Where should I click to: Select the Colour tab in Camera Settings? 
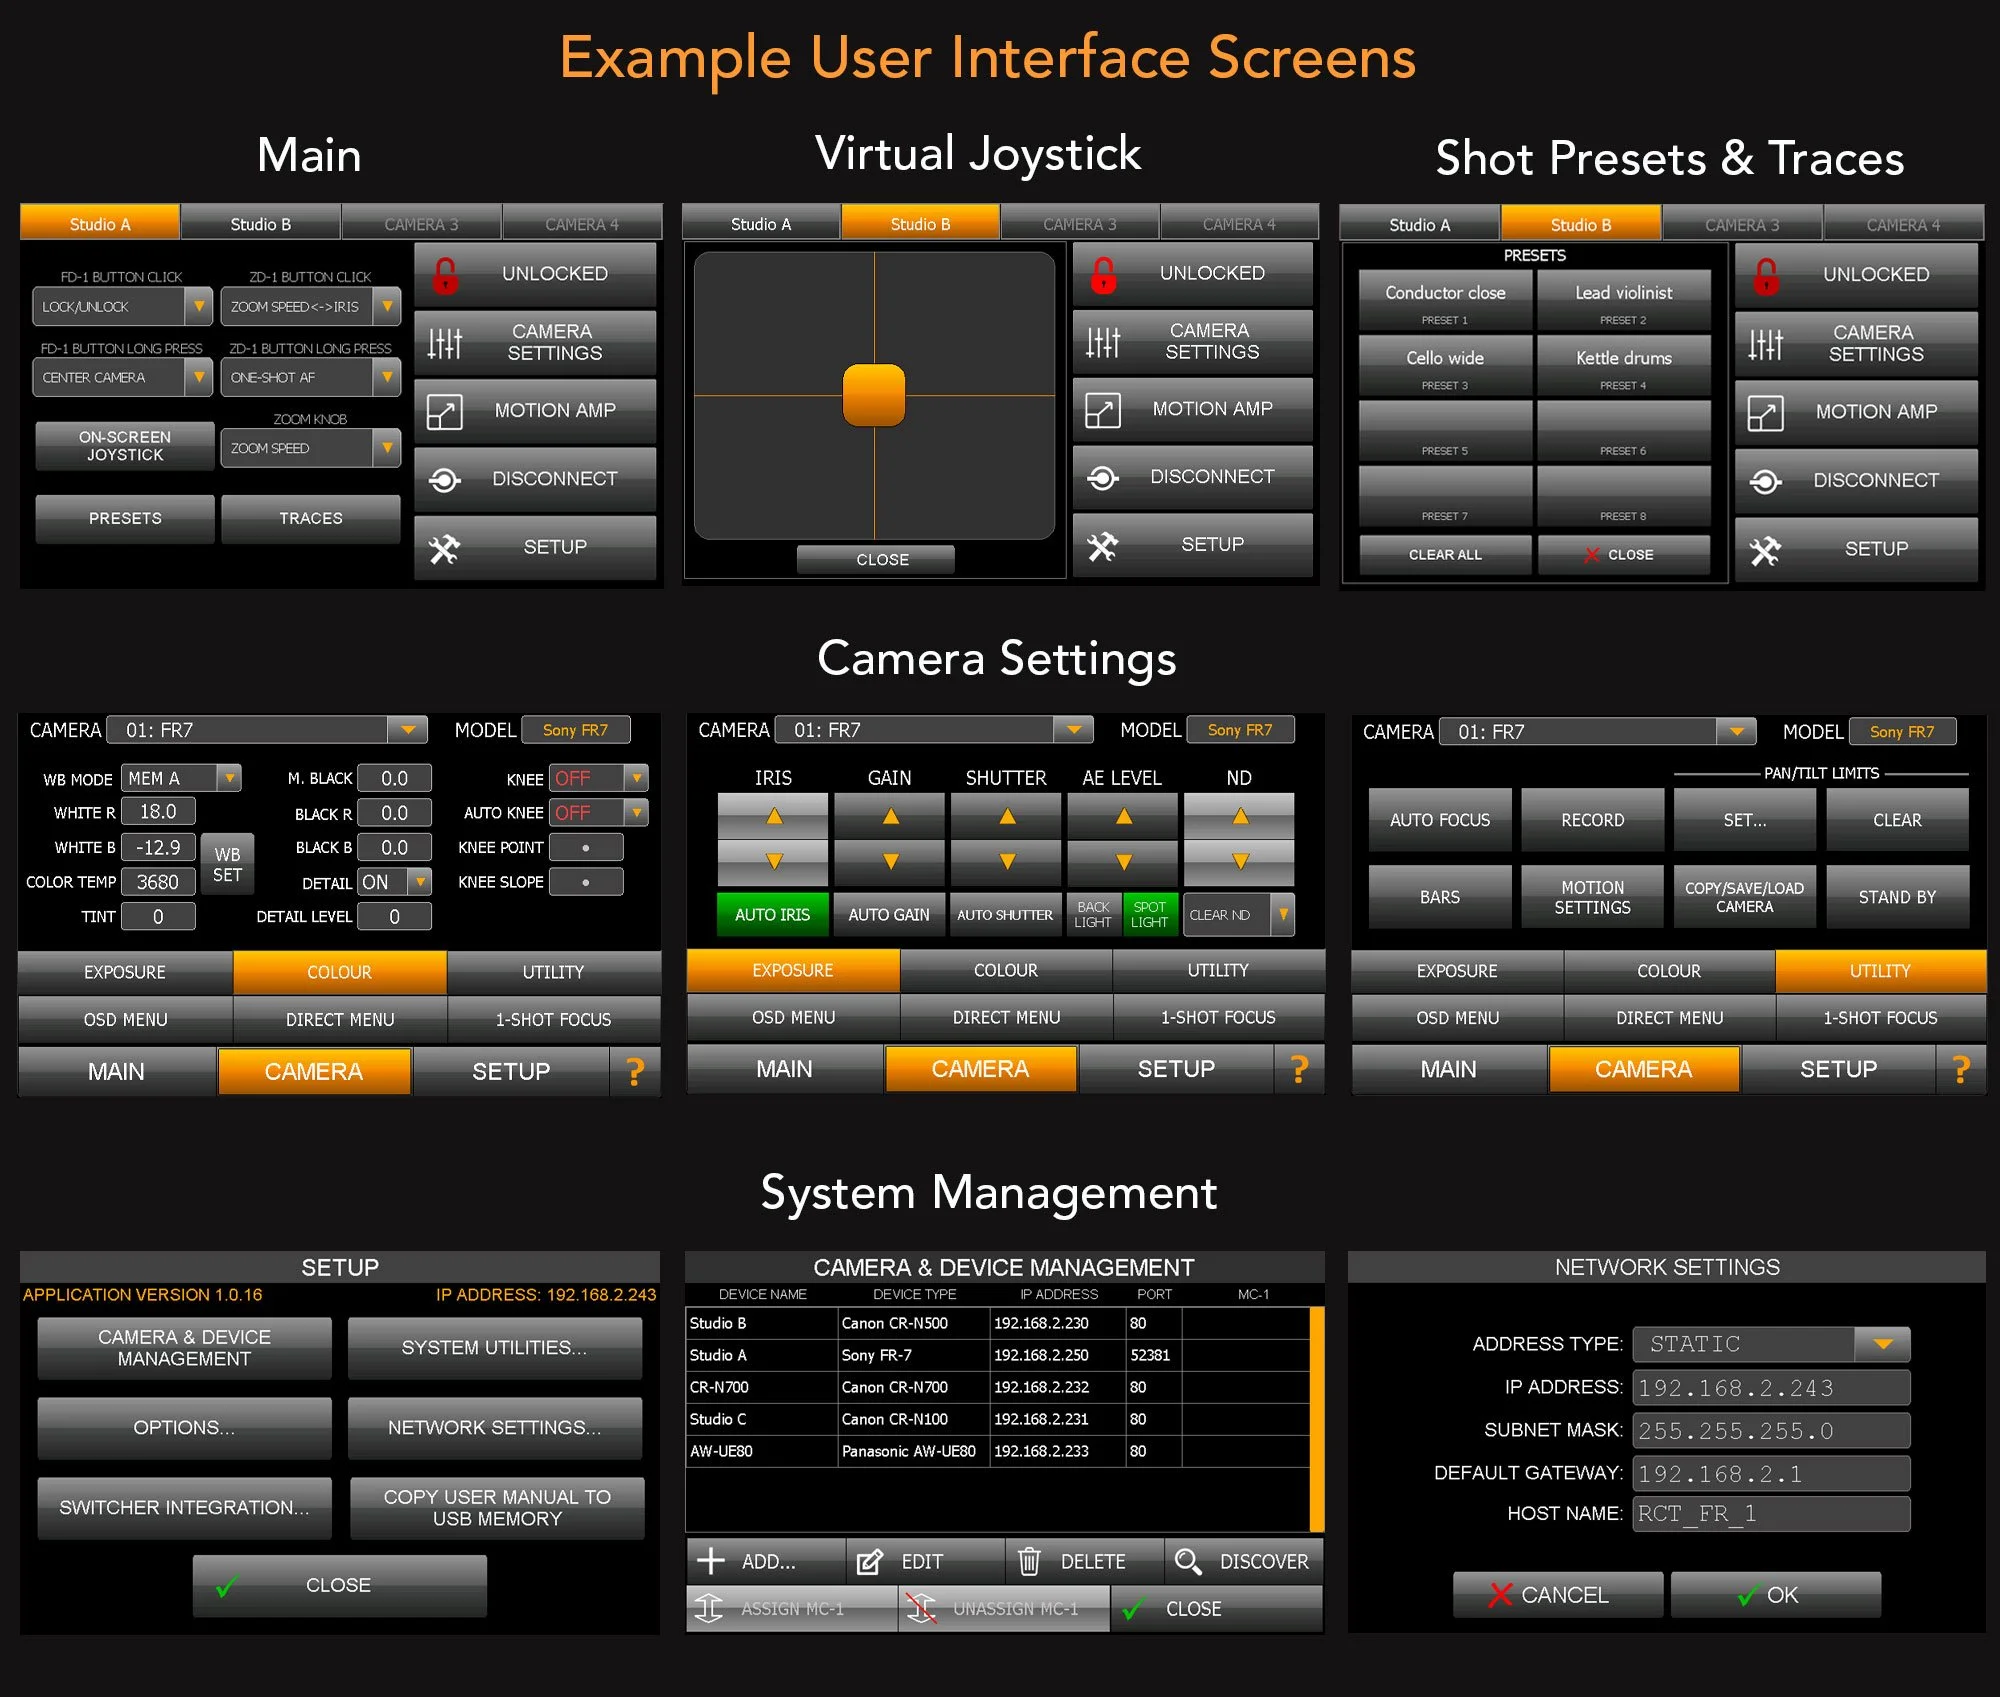click(339, 971)
